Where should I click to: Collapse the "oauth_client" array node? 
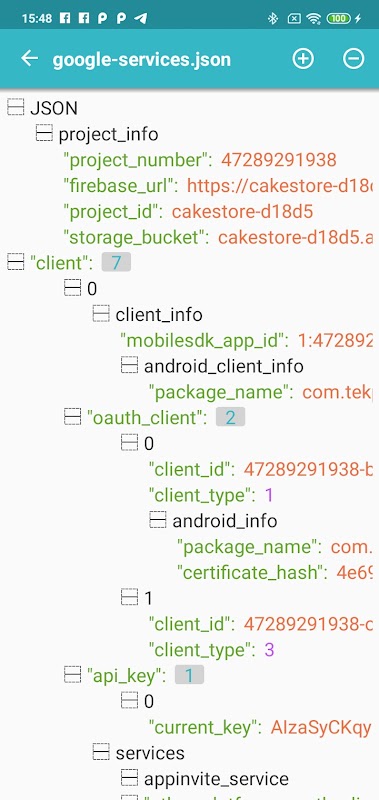(72, 418)
